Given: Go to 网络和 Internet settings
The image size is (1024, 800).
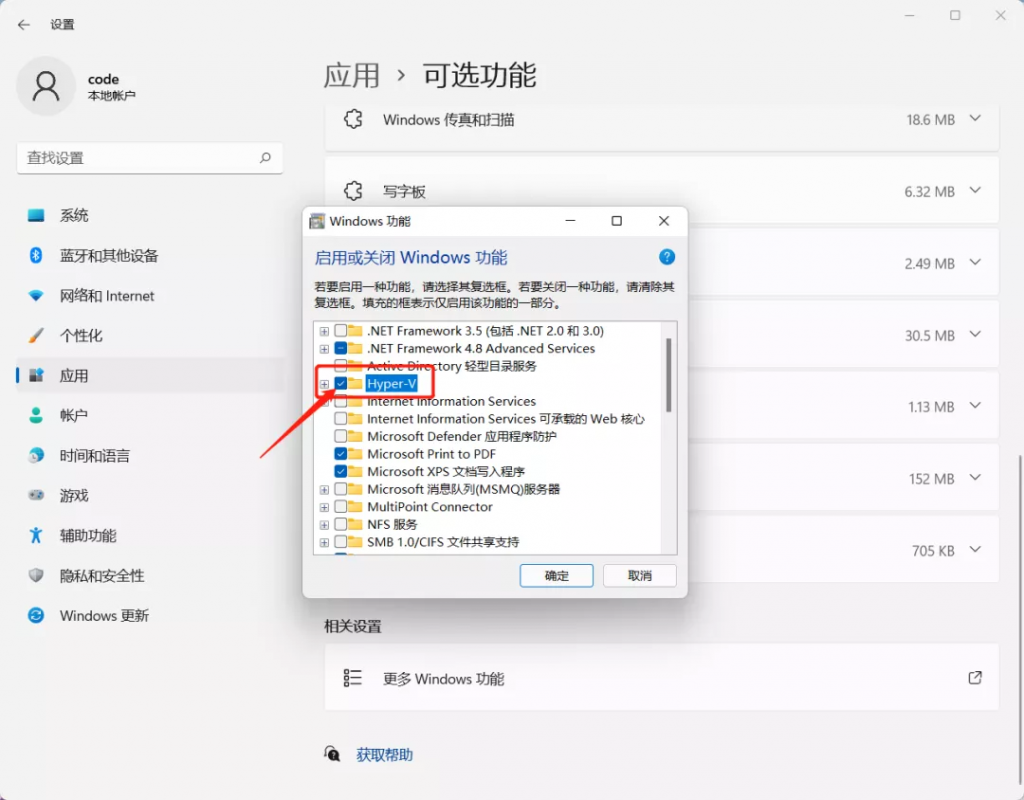Looking at the screenshot, I should tap(150, 296).
